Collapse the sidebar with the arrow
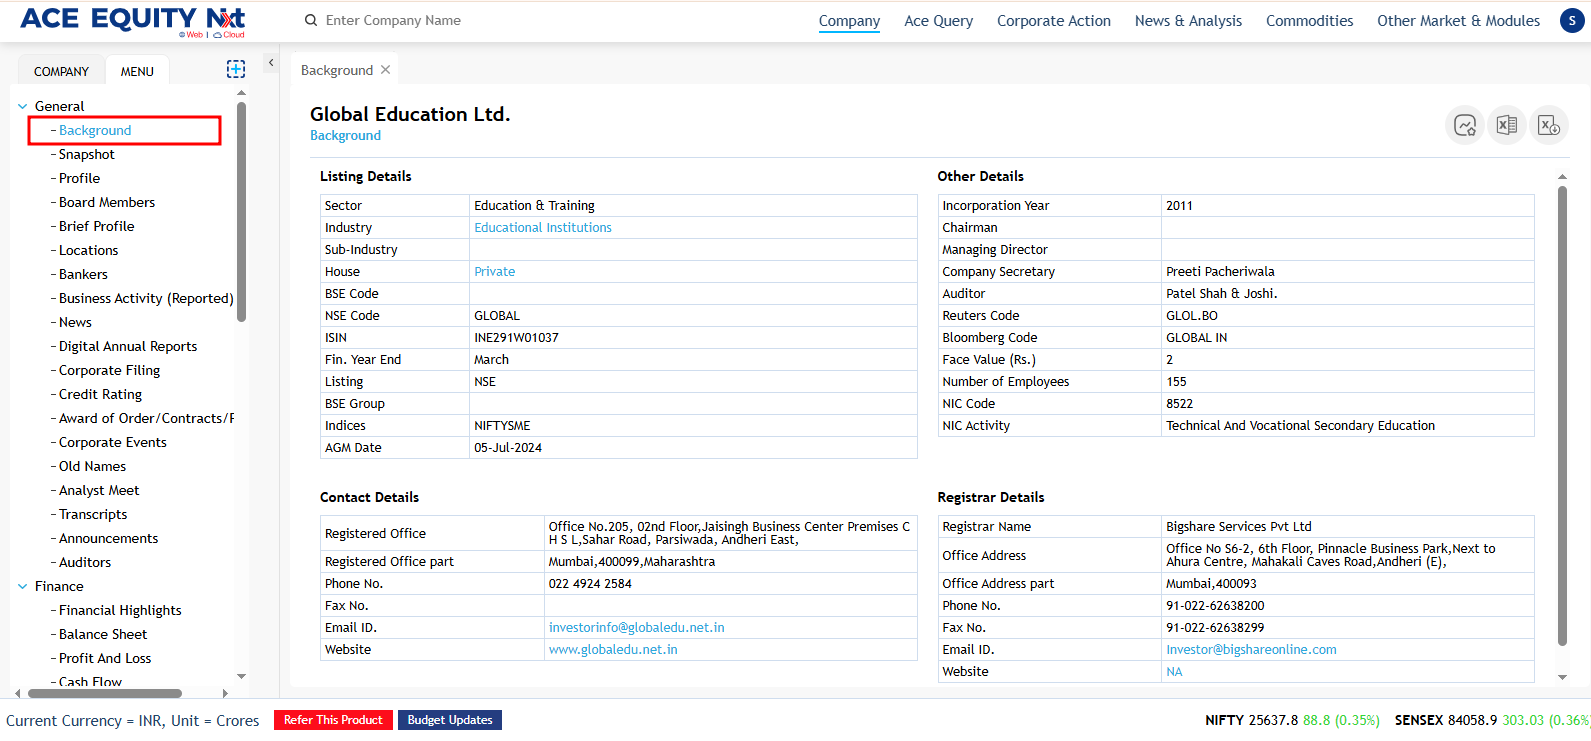This screenshot has width=1591, height=741. tap(271, 63)
